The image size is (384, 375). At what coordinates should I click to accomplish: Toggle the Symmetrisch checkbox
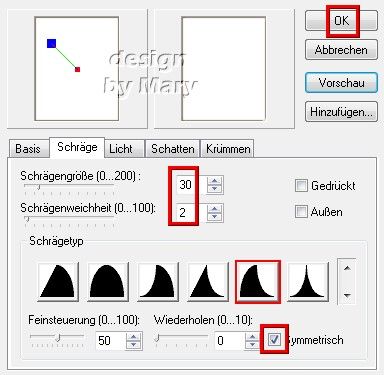click(274, 339)
